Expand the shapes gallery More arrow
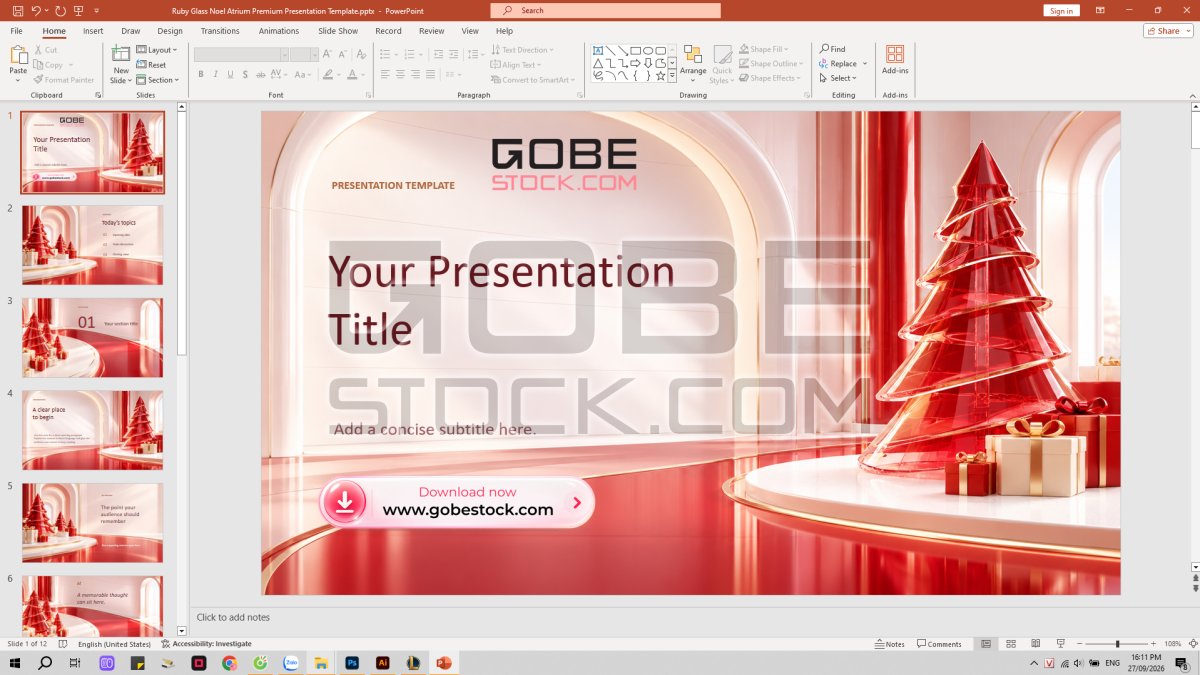 (672, 75)
